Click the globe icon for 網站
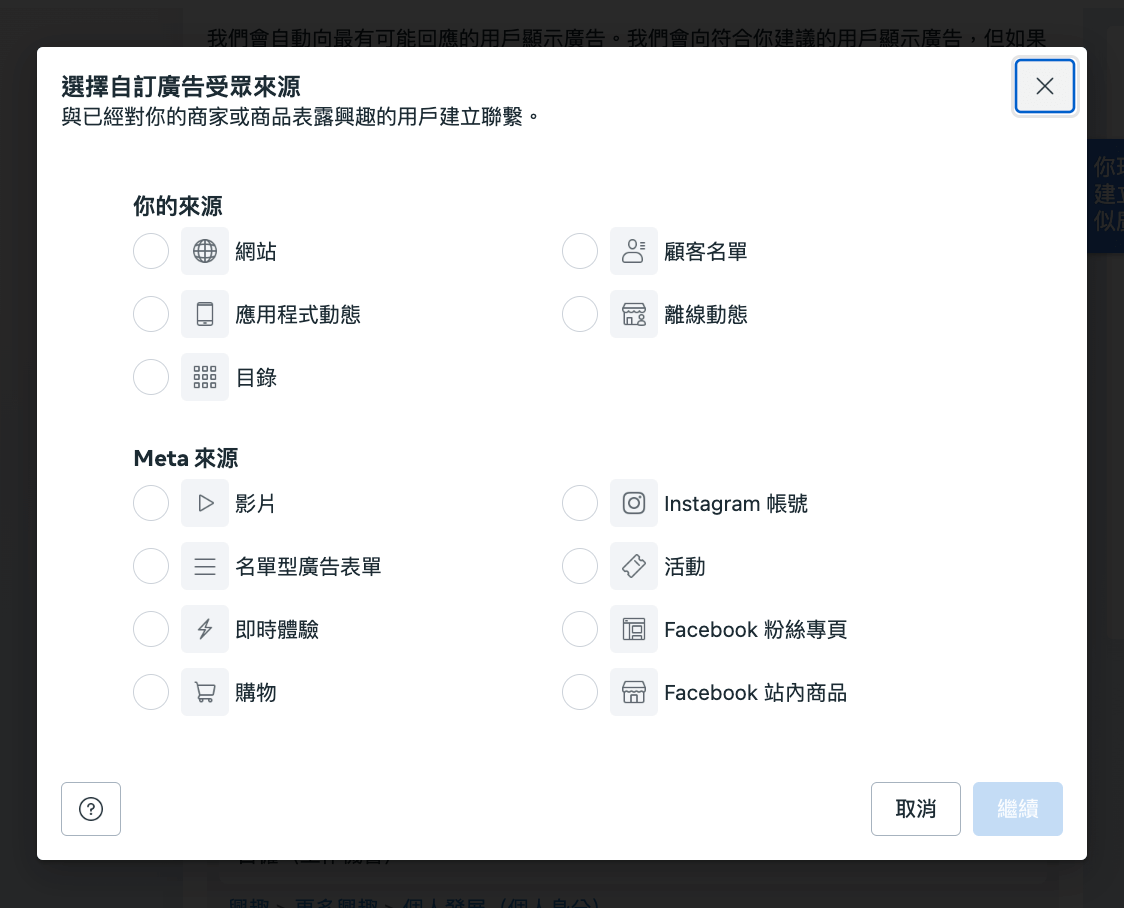The width and height of the screenshot is (1124, 908). [205, 251]
